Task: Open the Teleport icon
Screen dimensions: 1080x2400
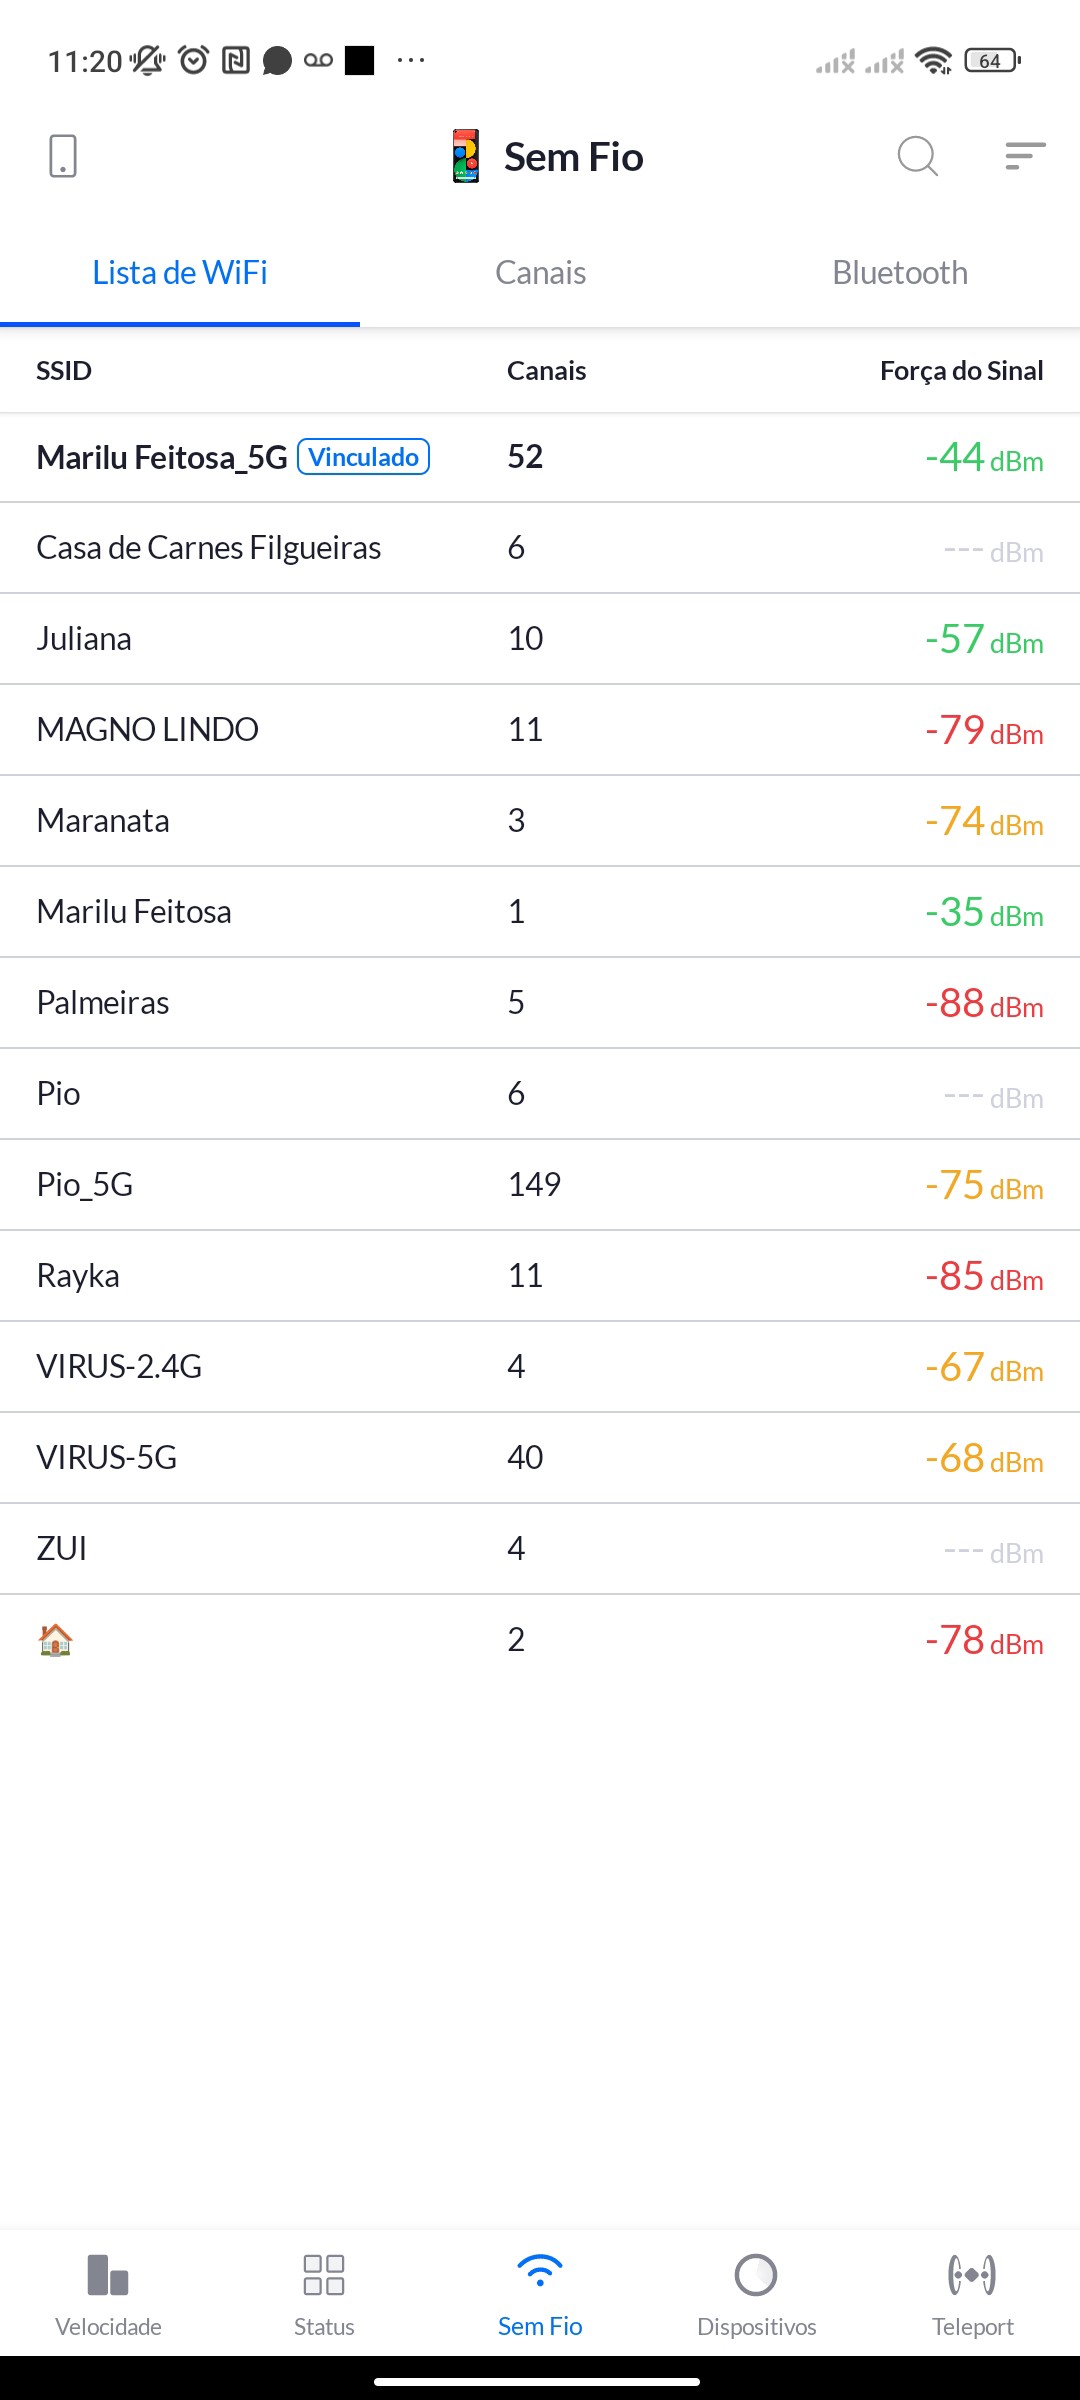Action: click(x=972, y=2275)
